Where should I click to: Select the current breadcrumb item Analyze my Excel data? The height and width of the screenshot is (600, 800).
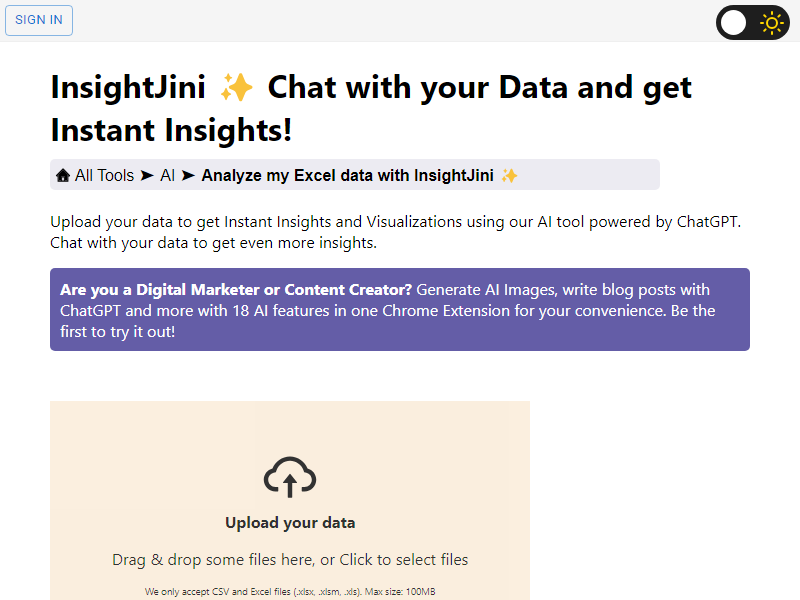pos(347,175)
